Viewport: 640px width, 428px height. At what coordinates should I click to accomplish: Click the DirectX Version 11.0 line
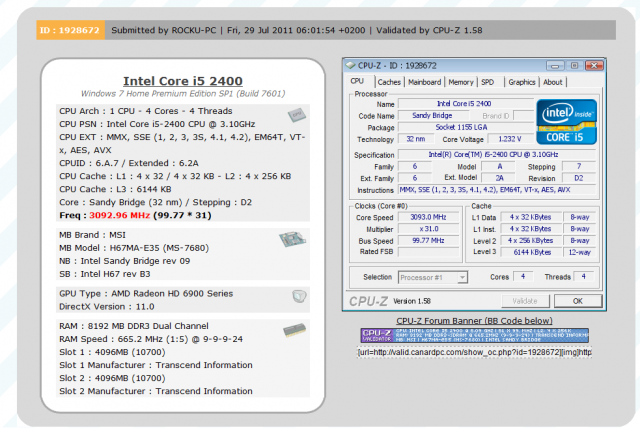coord(107,307)
